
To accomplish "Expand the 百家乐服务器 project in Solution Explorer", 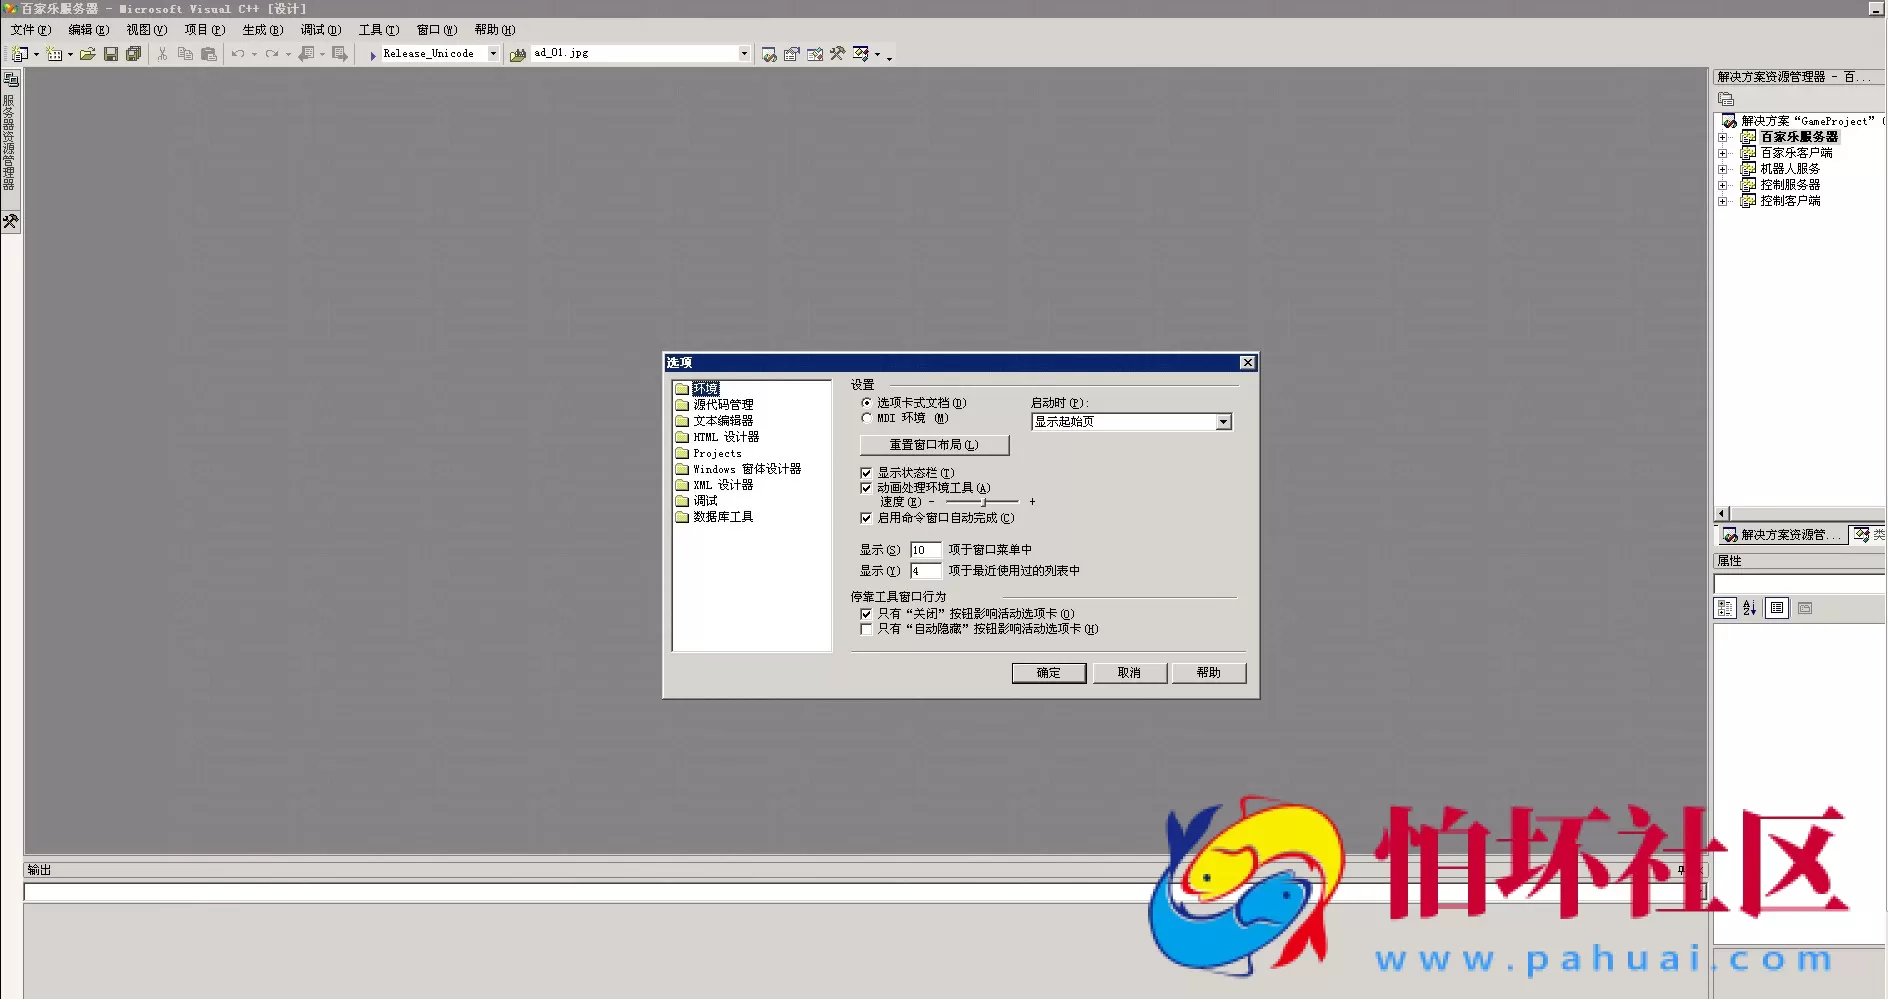I will pyautogui.click(x=1724, y=137).
